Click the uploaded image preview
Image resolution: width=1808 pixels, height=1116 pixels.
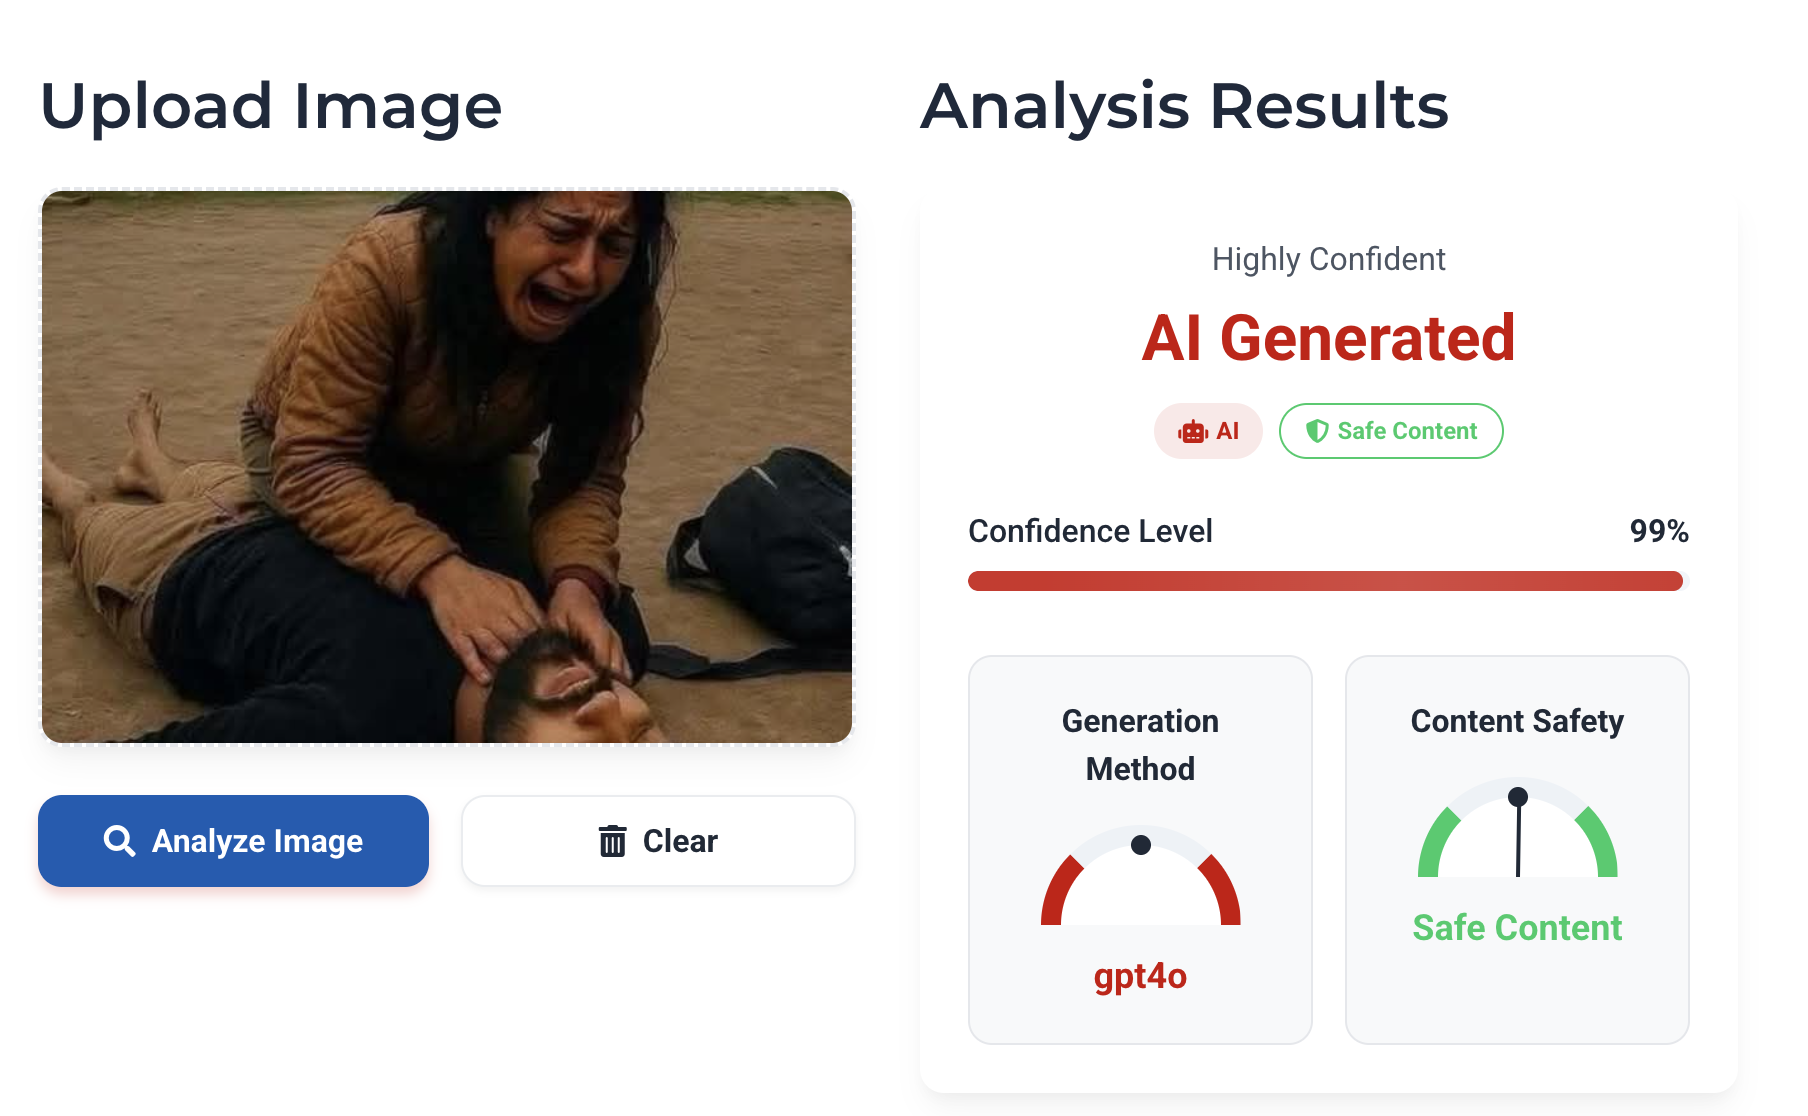447,467
